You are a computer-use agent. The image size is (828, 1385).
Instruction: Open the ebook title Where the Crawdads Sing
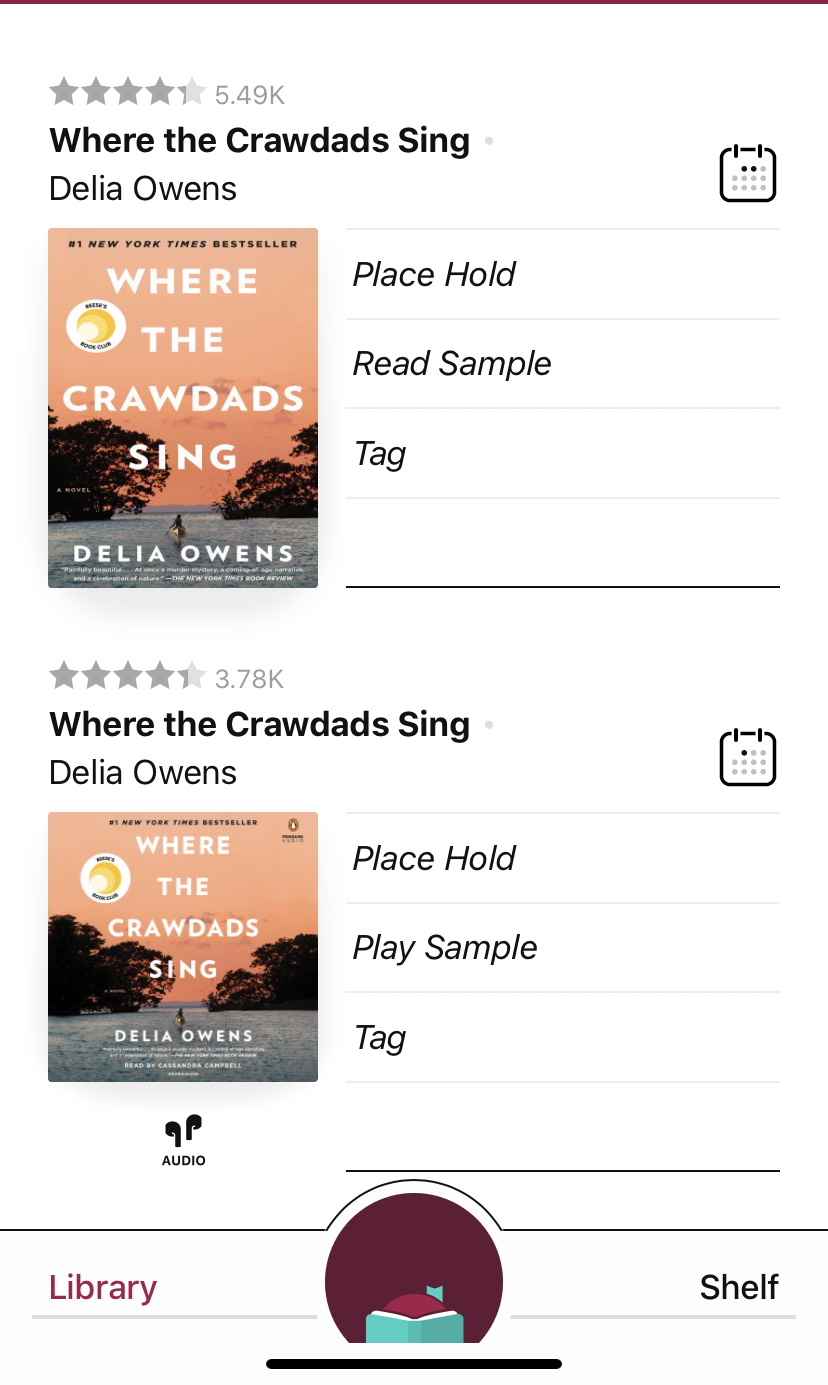pyautogui.click(x=259, y=141)
